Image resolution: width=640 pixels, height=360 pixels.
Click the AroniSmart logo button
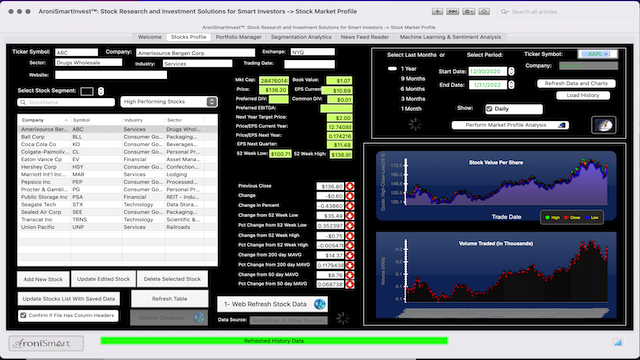46,343
